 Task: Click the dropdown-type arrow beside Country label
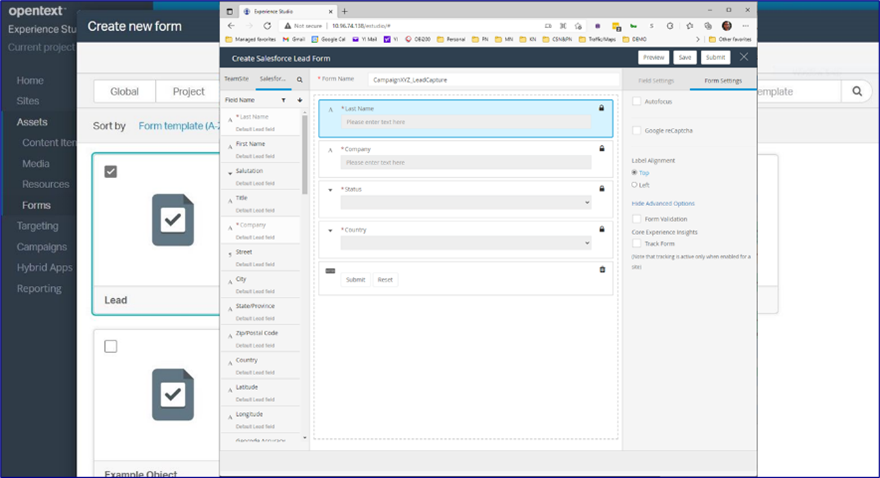[330, 230]
